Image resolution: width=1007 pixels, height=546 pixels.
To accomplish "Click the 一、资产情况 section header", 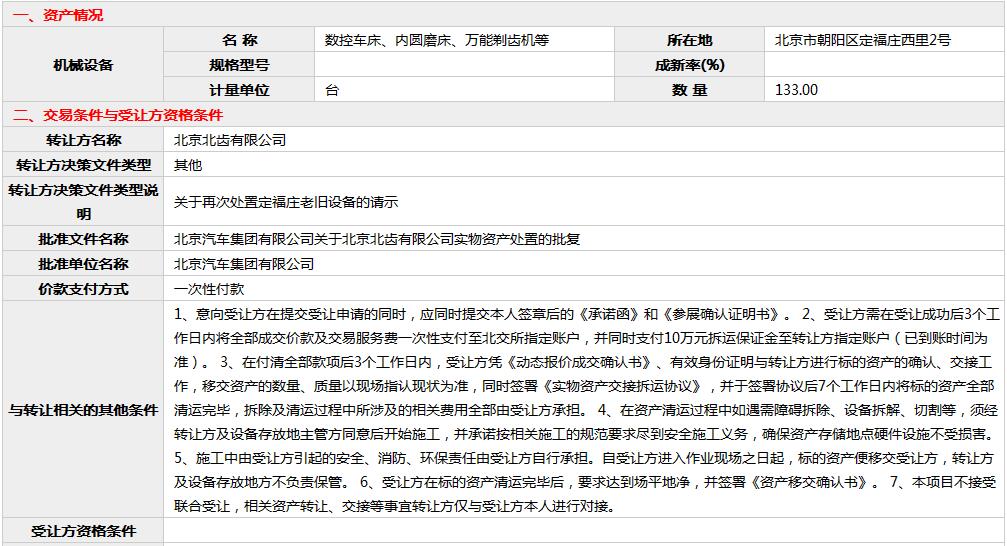I will 58,15.
